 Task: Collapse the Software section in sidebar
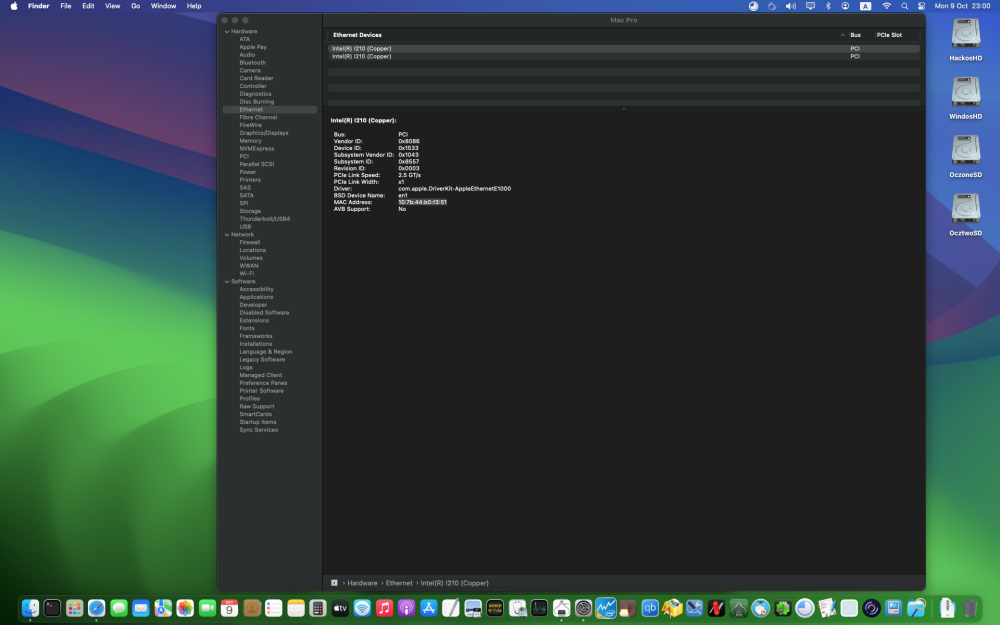pyautogui.click(x=226, y=281)
